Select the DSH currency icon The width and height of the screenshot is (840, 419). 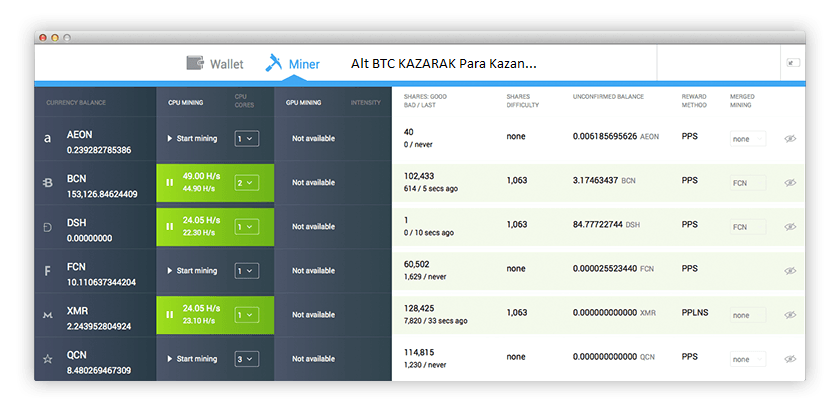click(x=47, y=227)
